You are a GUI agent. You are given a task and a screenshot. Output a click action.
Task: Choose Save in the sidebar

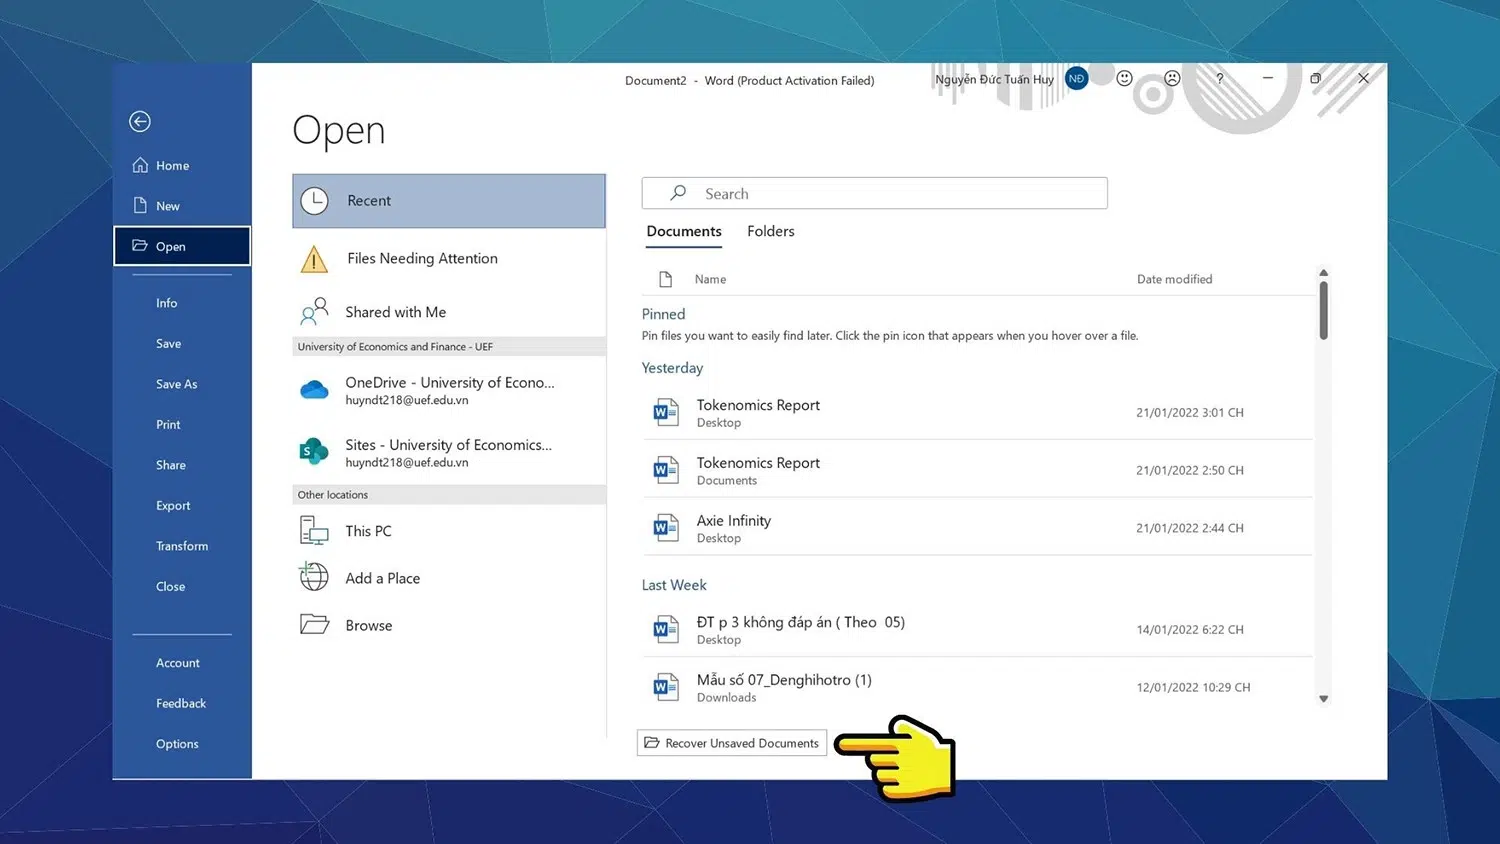pyautogui.click(x=182, y=343)
